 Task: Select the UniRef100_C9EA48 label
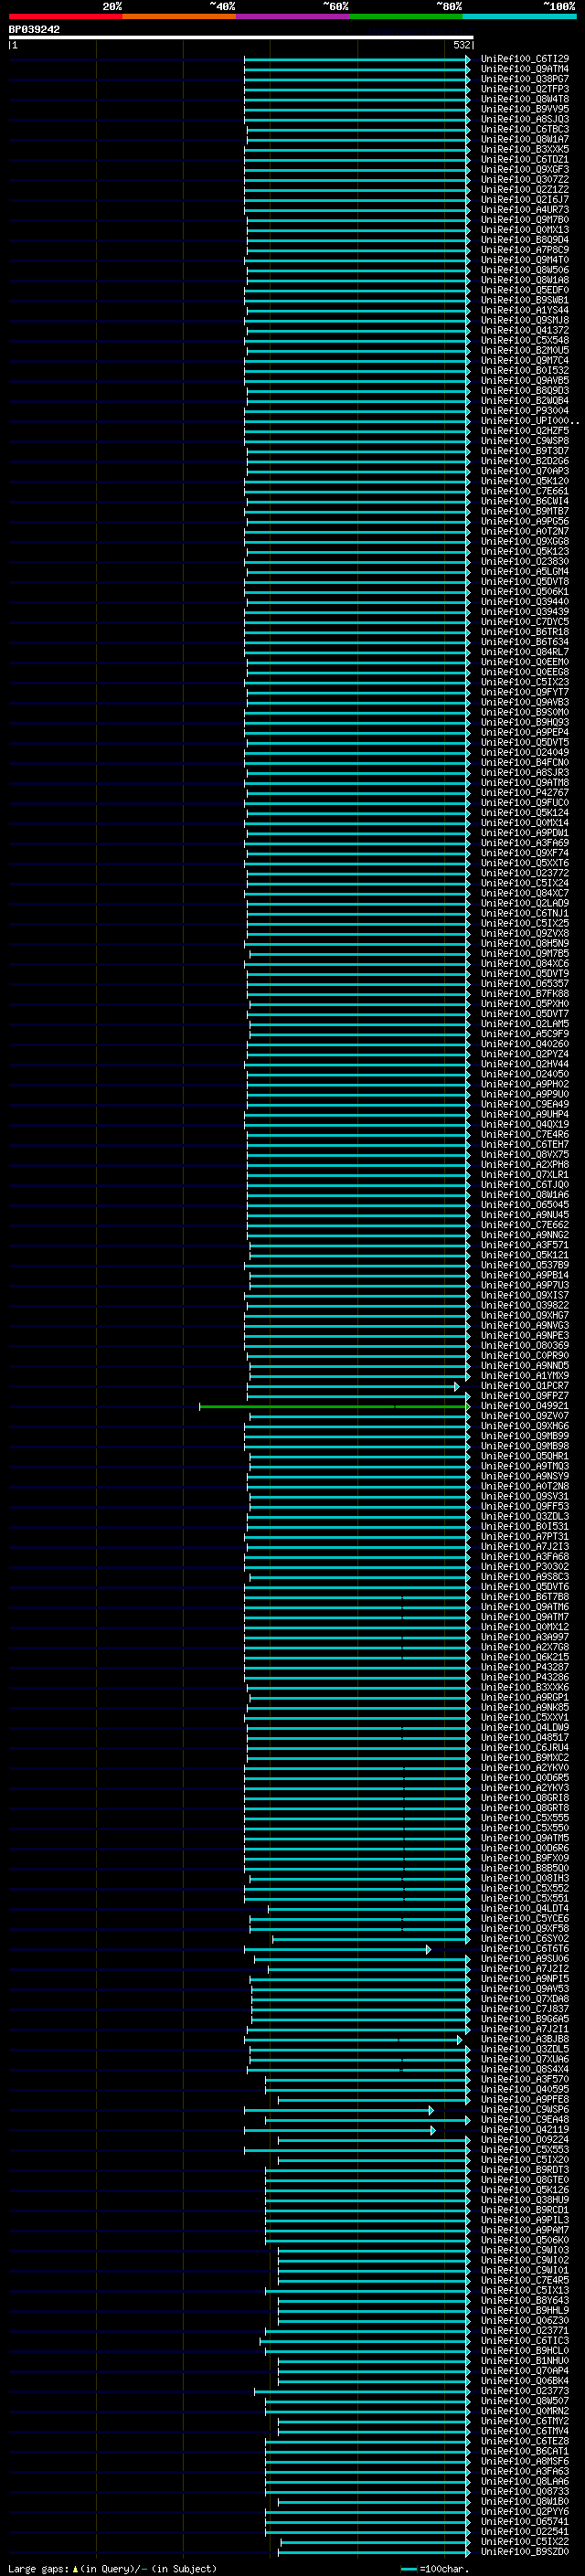[524, 2119]
